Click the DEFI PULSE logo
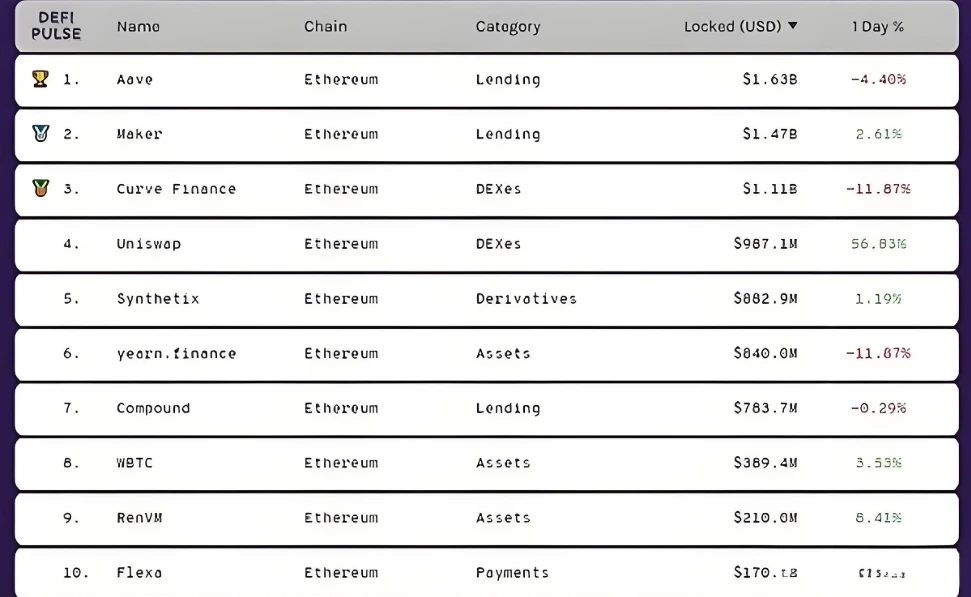 click(56, 27)
